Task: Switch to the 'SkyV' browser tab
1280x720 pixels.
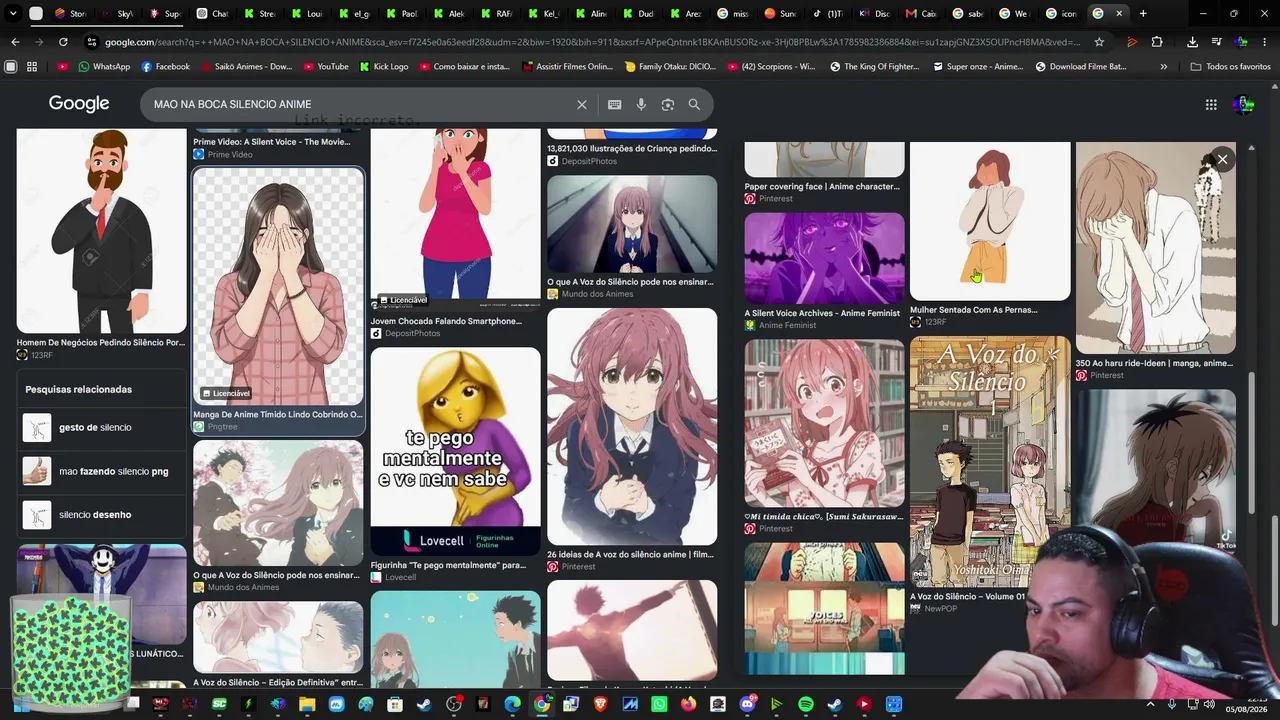Action: (117, 14)
